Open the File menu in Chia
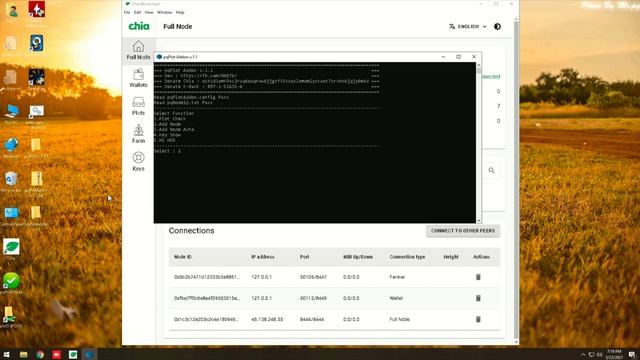This screenshot has width=640, height=360. (x=127, y=12)
